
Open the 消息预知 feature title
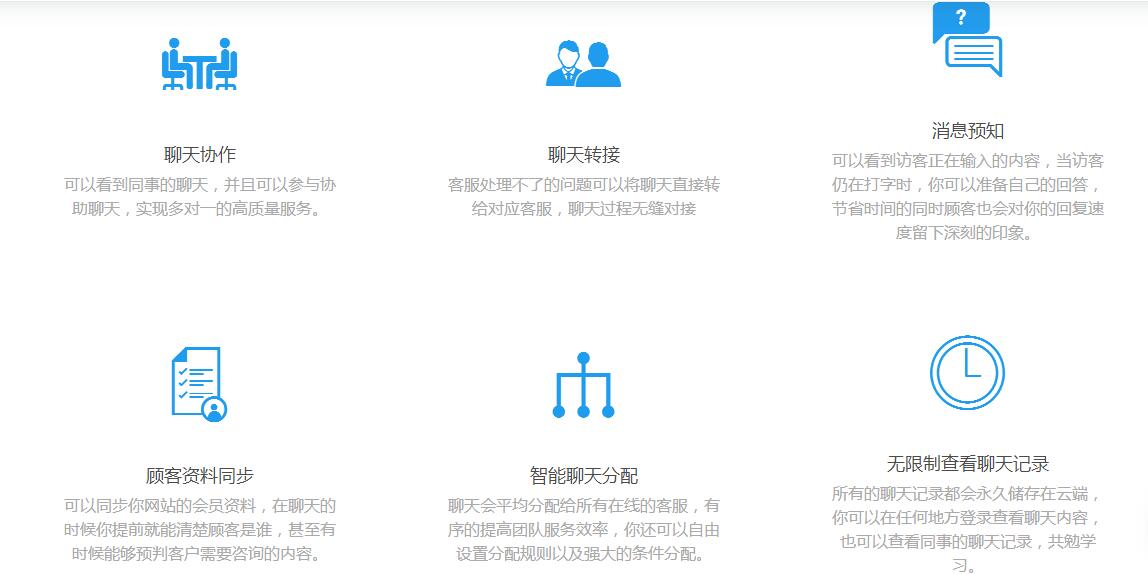(x=967, y=131)
